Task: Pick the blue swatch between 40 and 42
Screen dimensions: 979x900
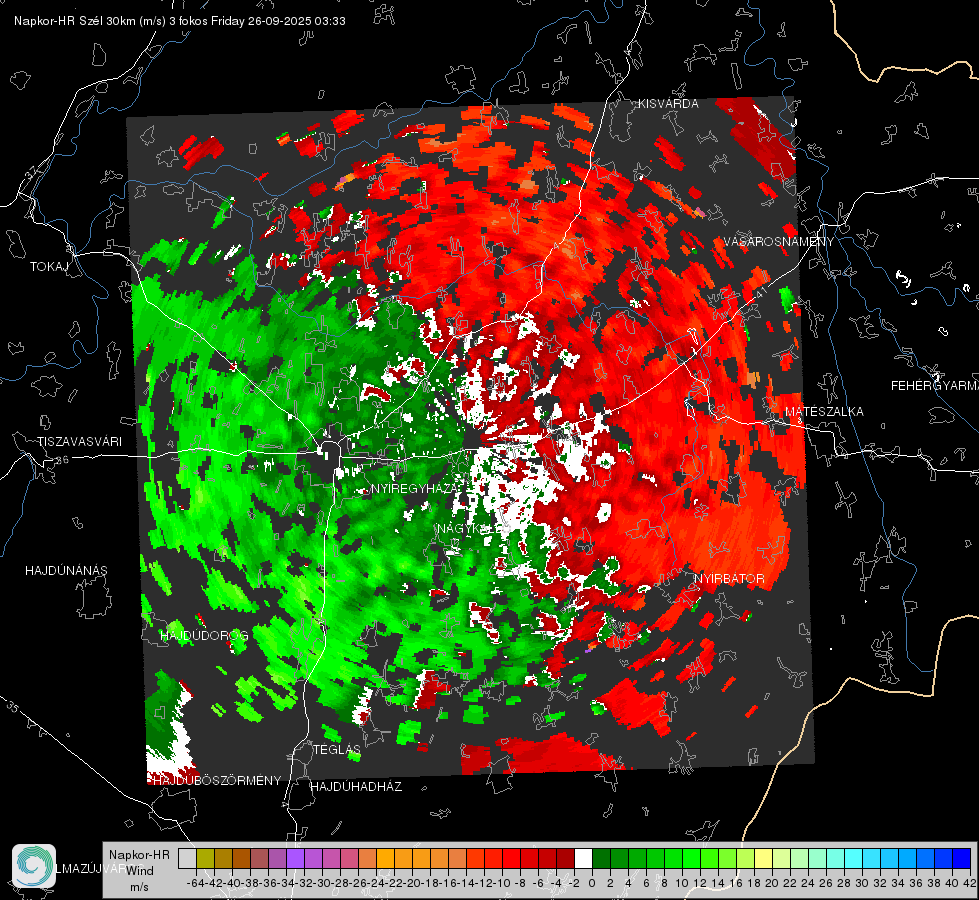Action: click(962, 858)
